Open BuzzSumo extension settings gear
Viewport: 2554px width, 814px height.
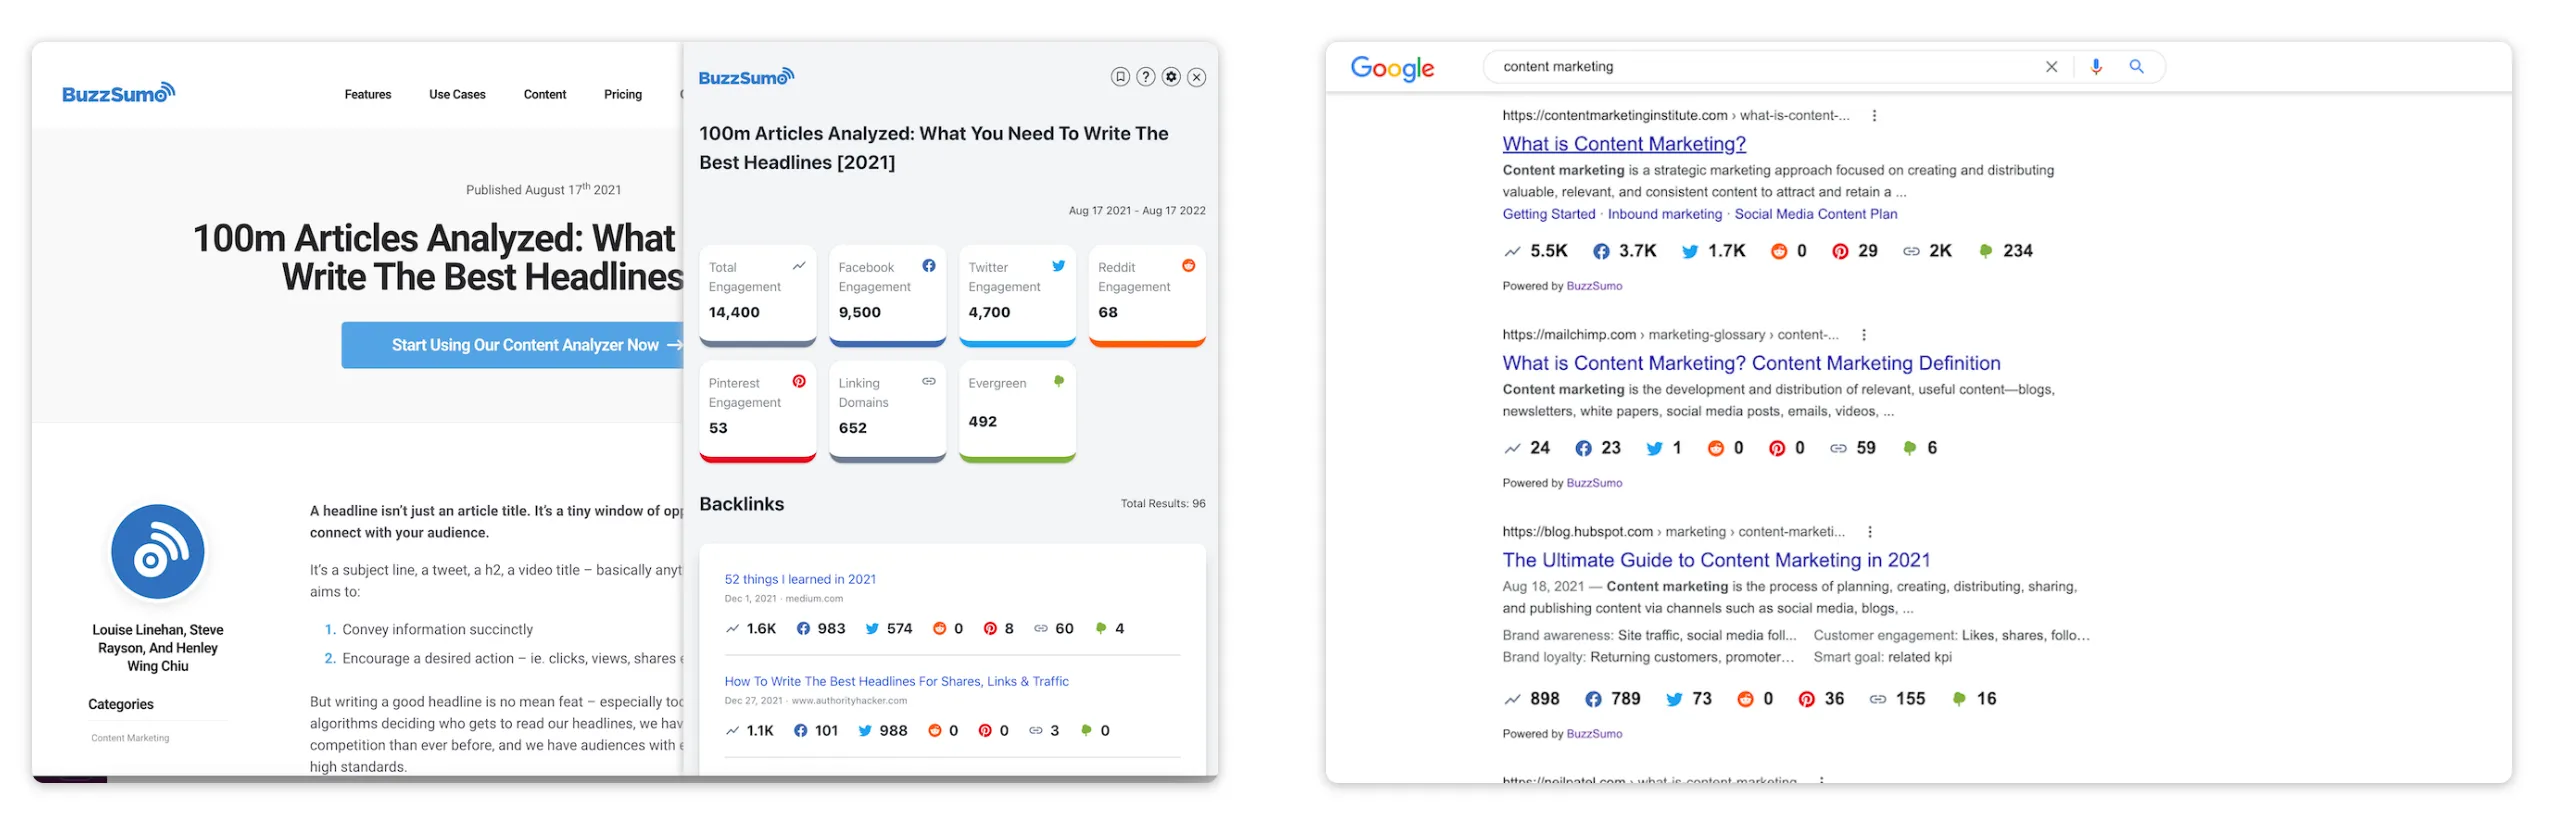tap(1170, 77)
